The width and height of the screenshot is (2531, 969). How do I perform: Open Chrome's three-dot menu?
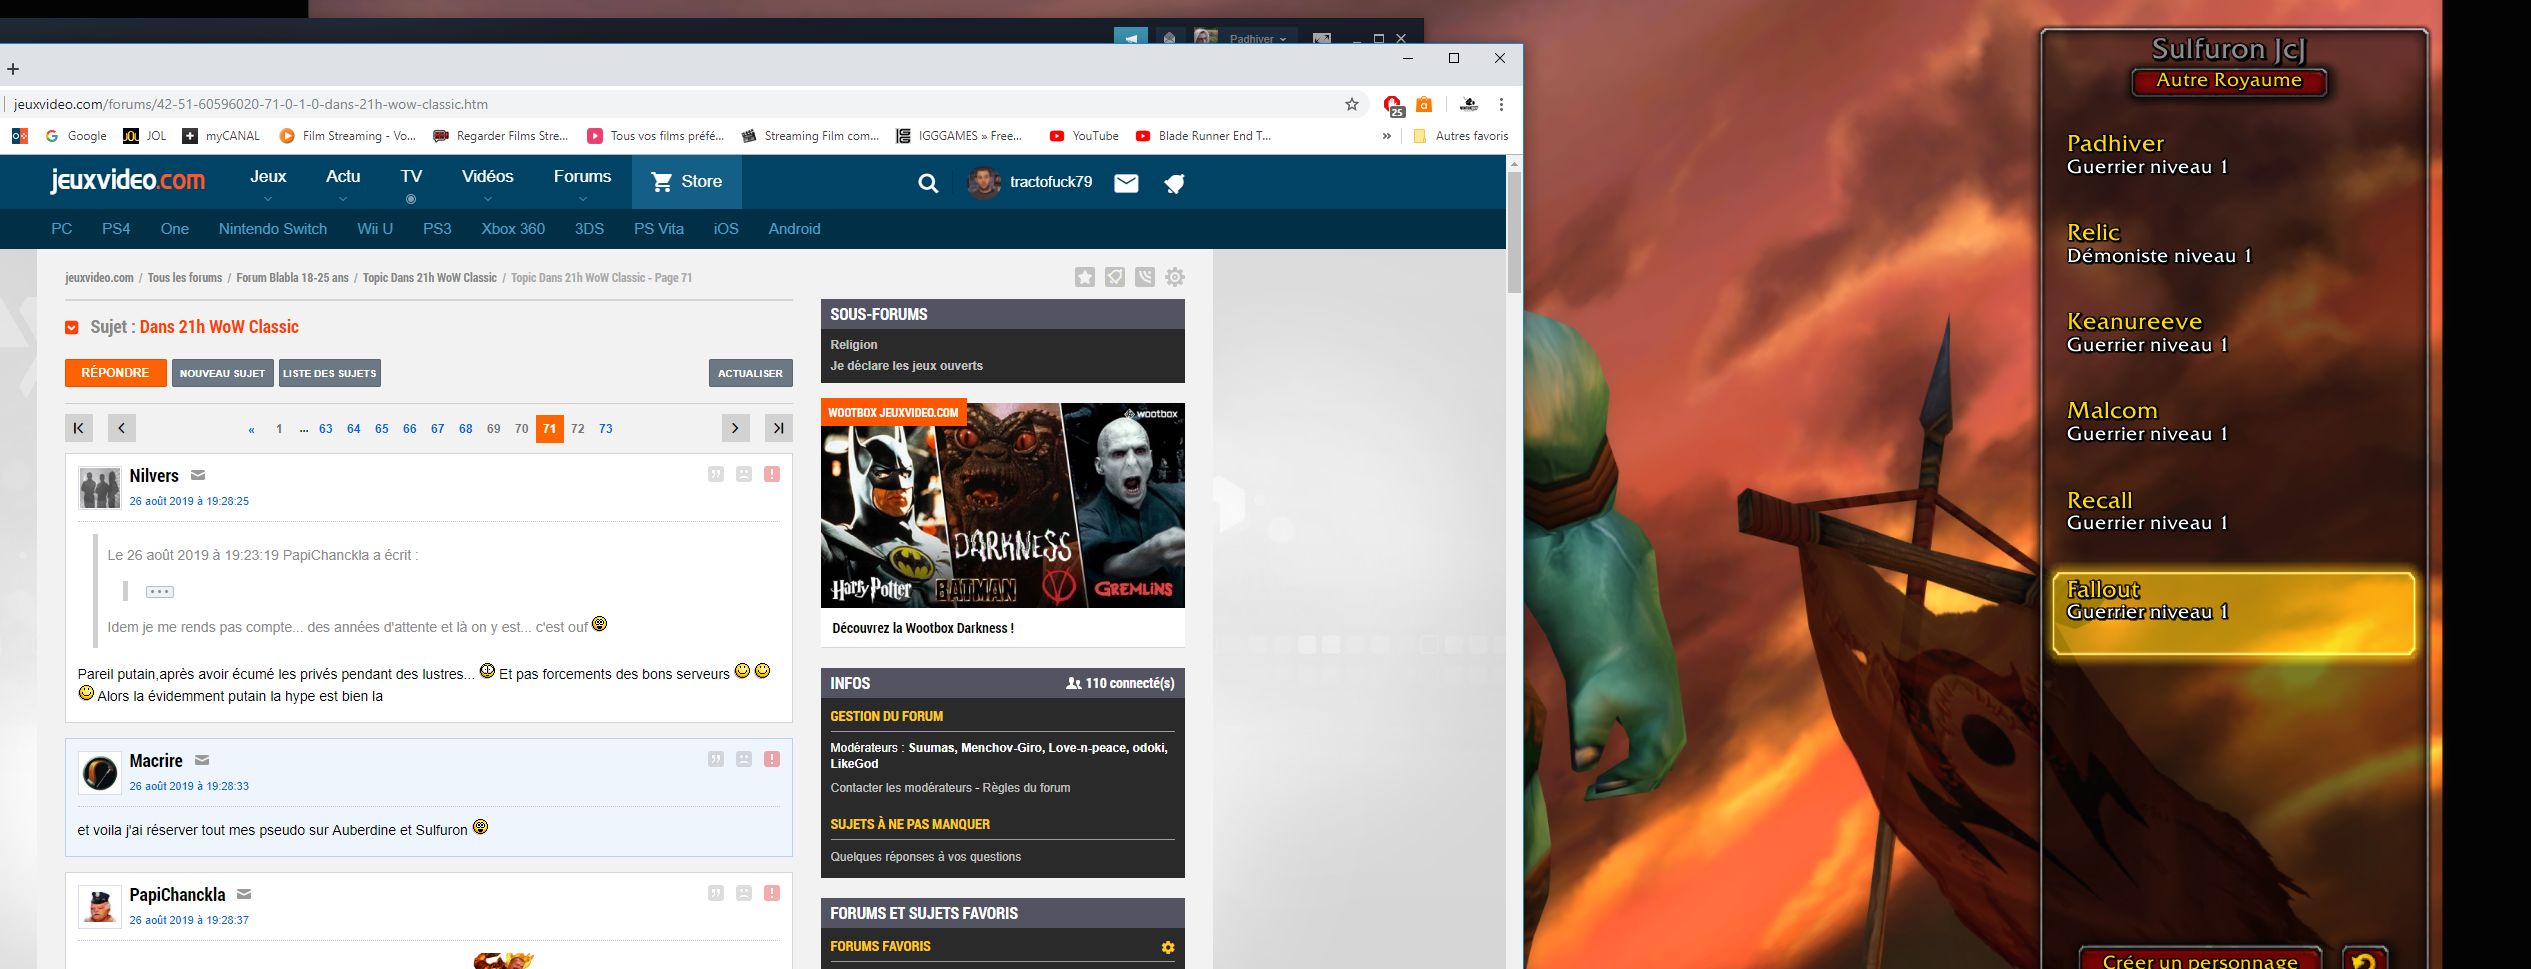pyautogui.click(x=1501, y=104)
